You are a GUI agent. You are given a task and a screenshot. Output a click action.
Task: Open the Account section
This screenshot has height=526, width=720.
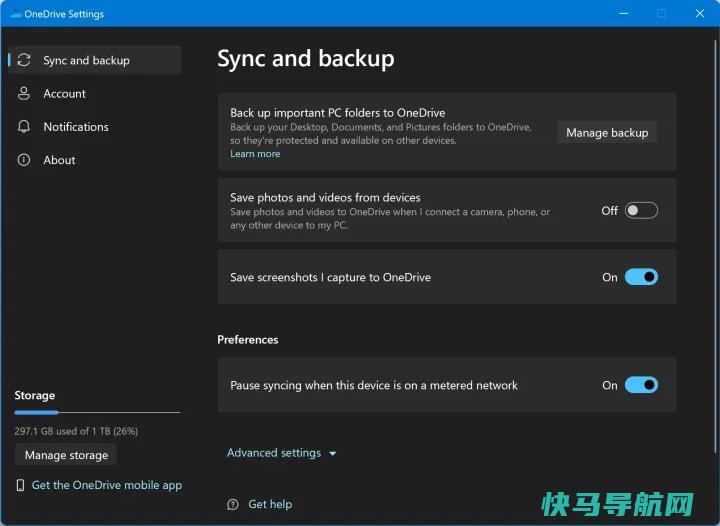tap(95, 94)
